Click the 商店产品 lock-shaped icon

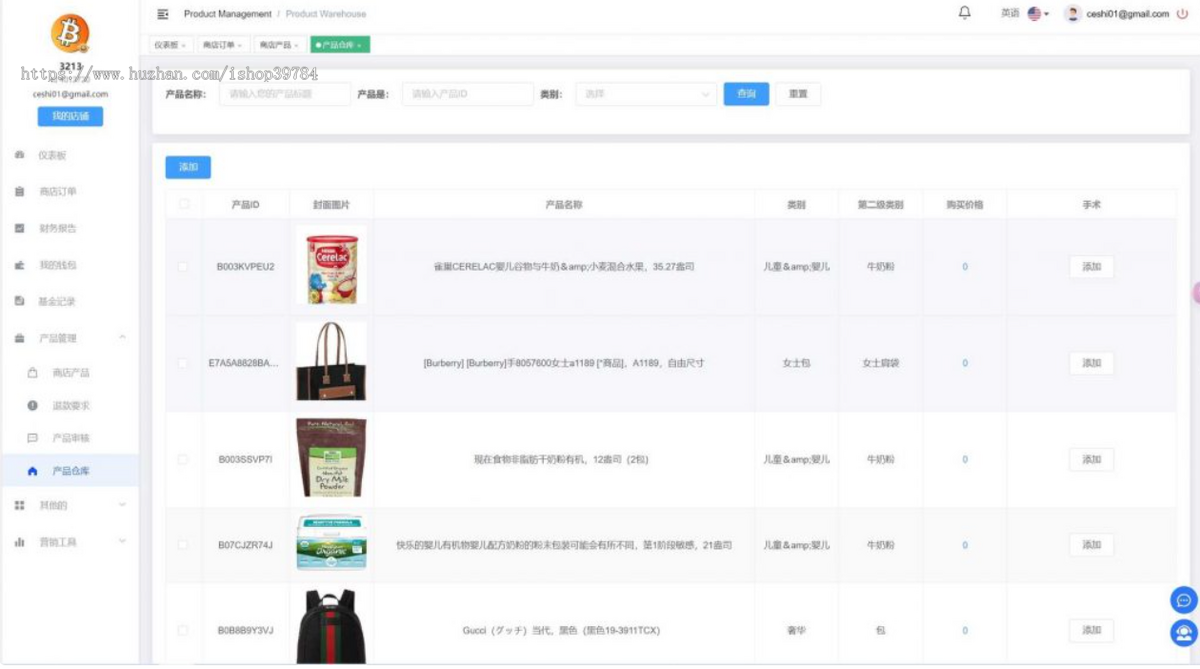tap(32, 372)
